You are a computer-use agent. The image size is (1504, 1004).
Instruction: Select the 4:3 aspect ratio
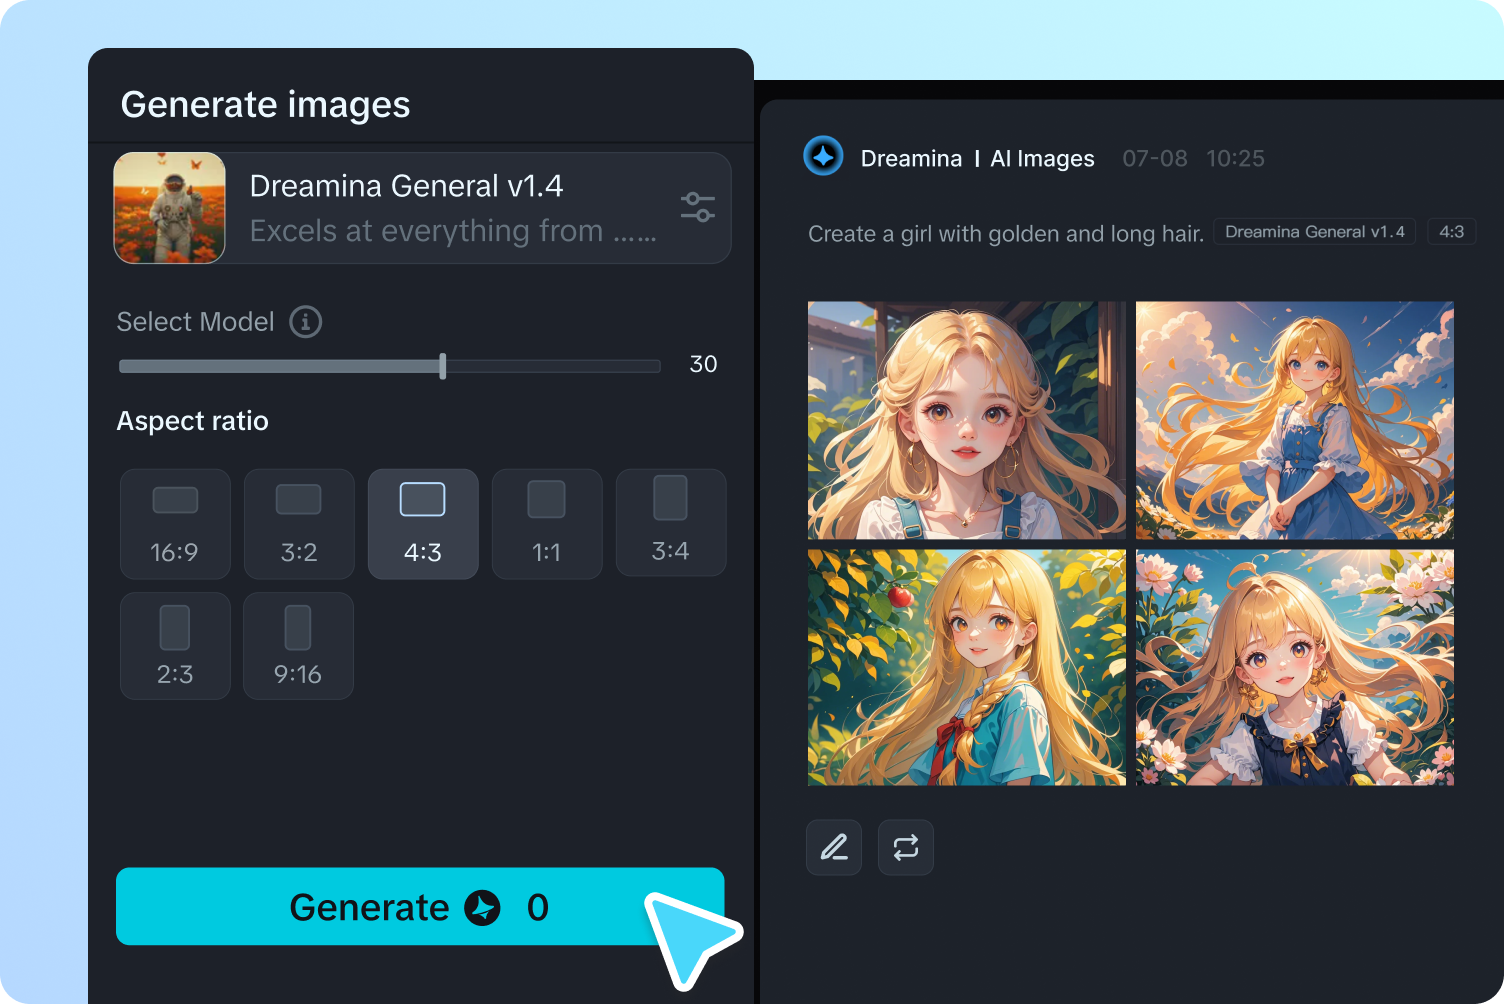coord(423,524)
